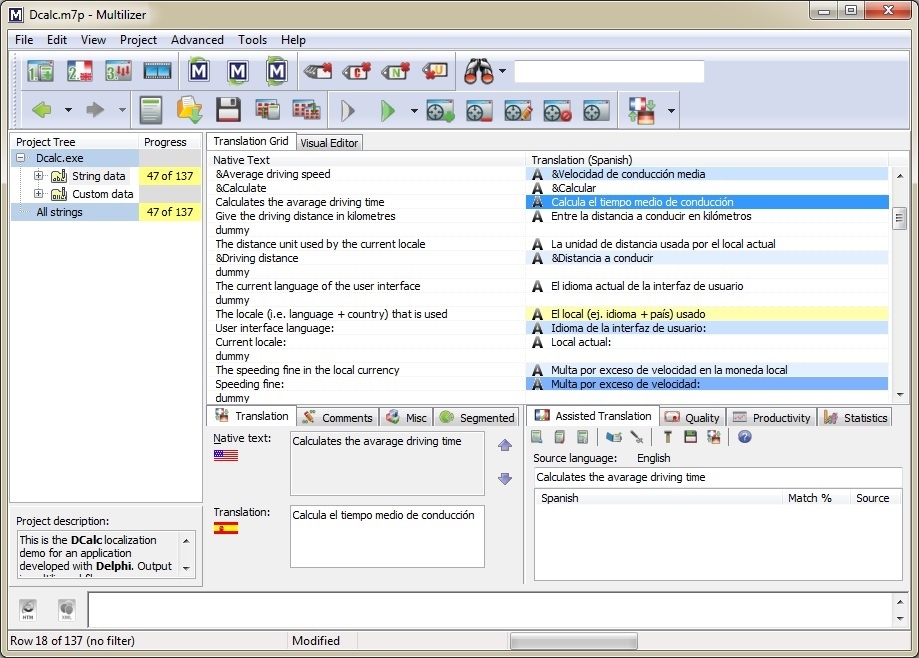The height and width of the screenshot is (658, 919).
Task: Open the dropdown next to the gray forward arrow
Action: click(122, 110)
